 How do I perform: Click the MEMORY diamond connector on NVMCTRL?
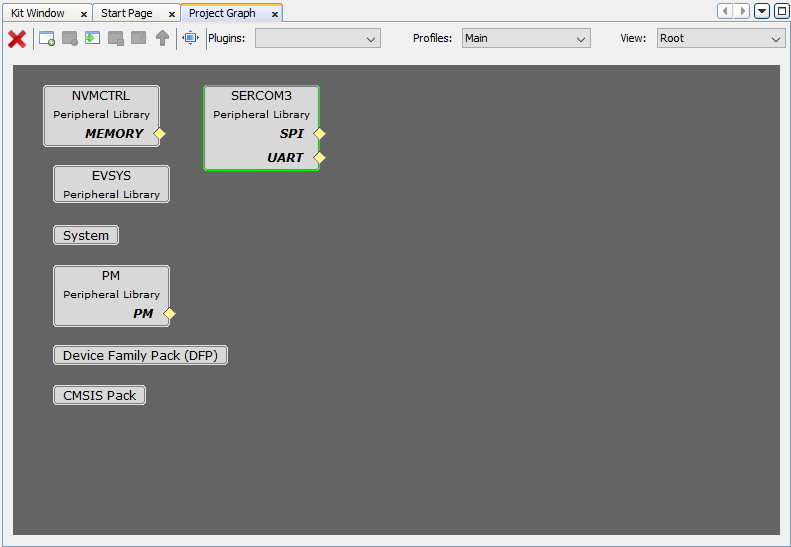[159, 134]
